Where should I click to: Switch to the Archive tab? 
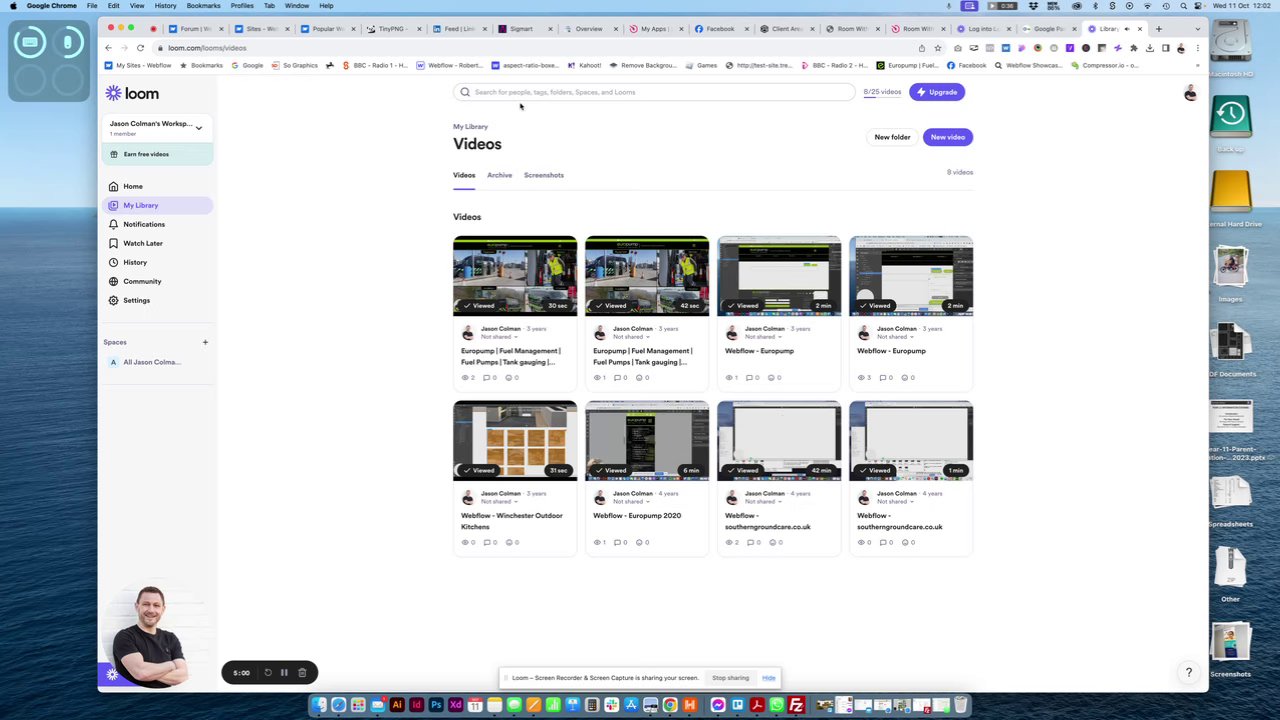click(499, 175)
